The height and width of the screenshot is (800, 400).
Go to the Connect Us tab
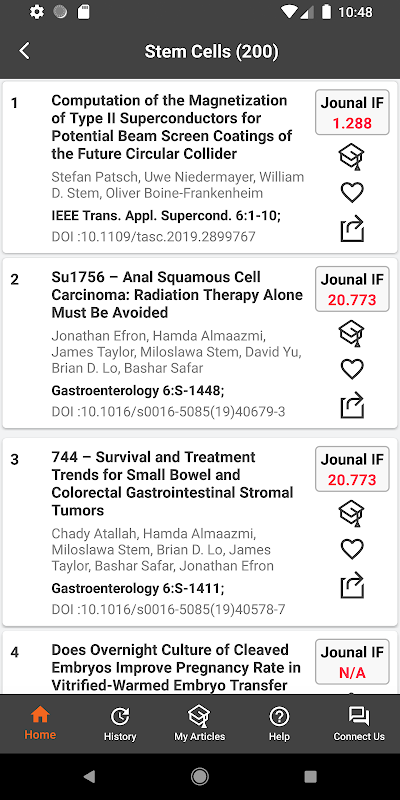tap(359, 724)
